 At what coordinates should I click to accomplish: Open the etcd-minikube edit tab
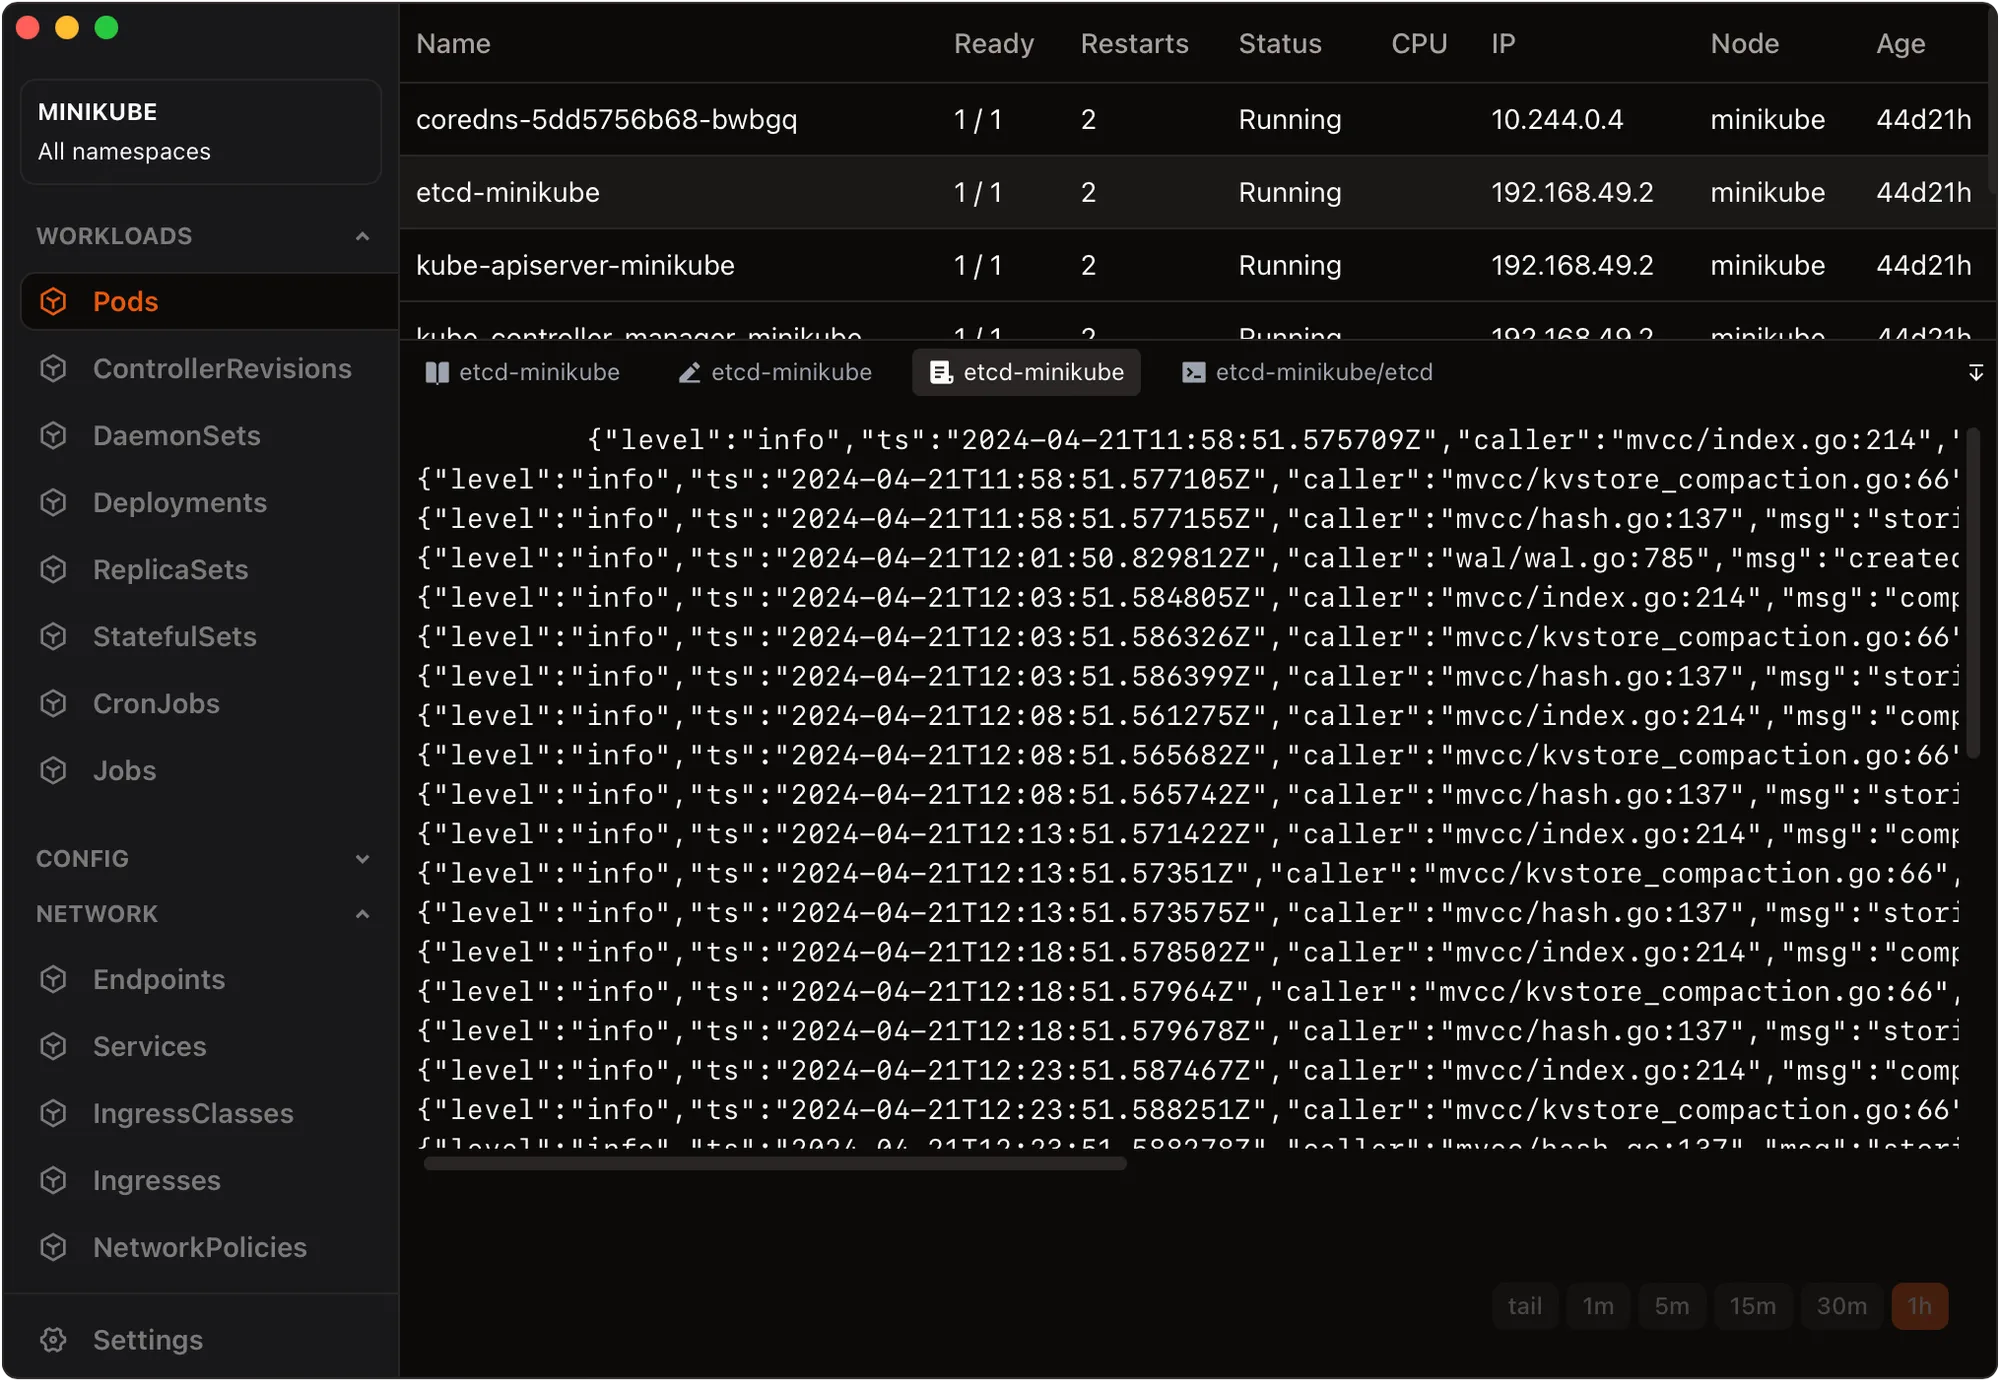coord(775,372)
